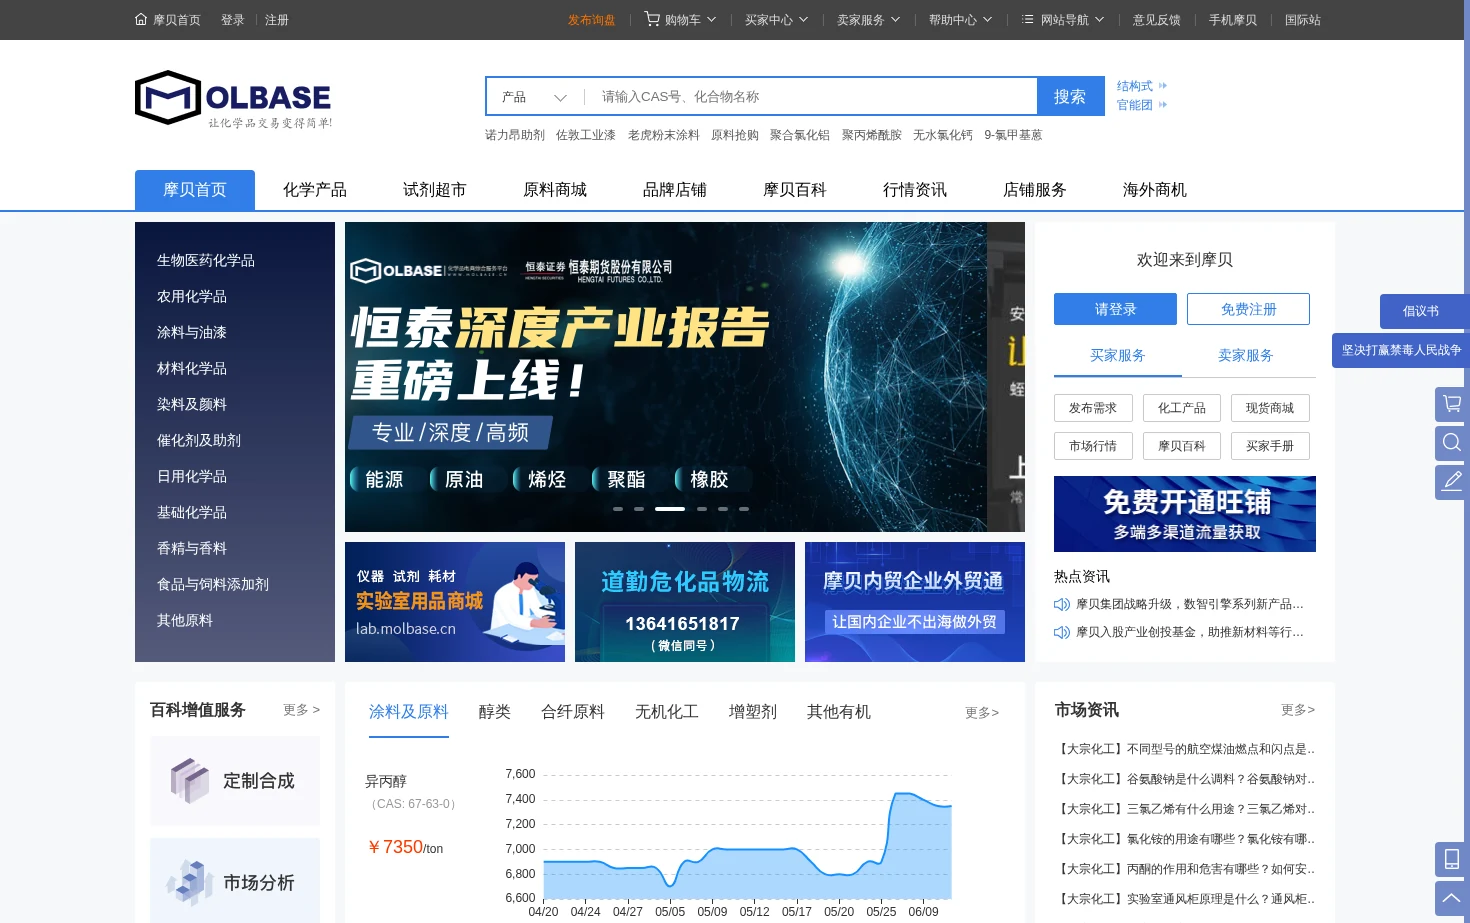Switch to 卖家服务 tab in welcome panel
The image size is (1470, 923).
coord(1246,356)
